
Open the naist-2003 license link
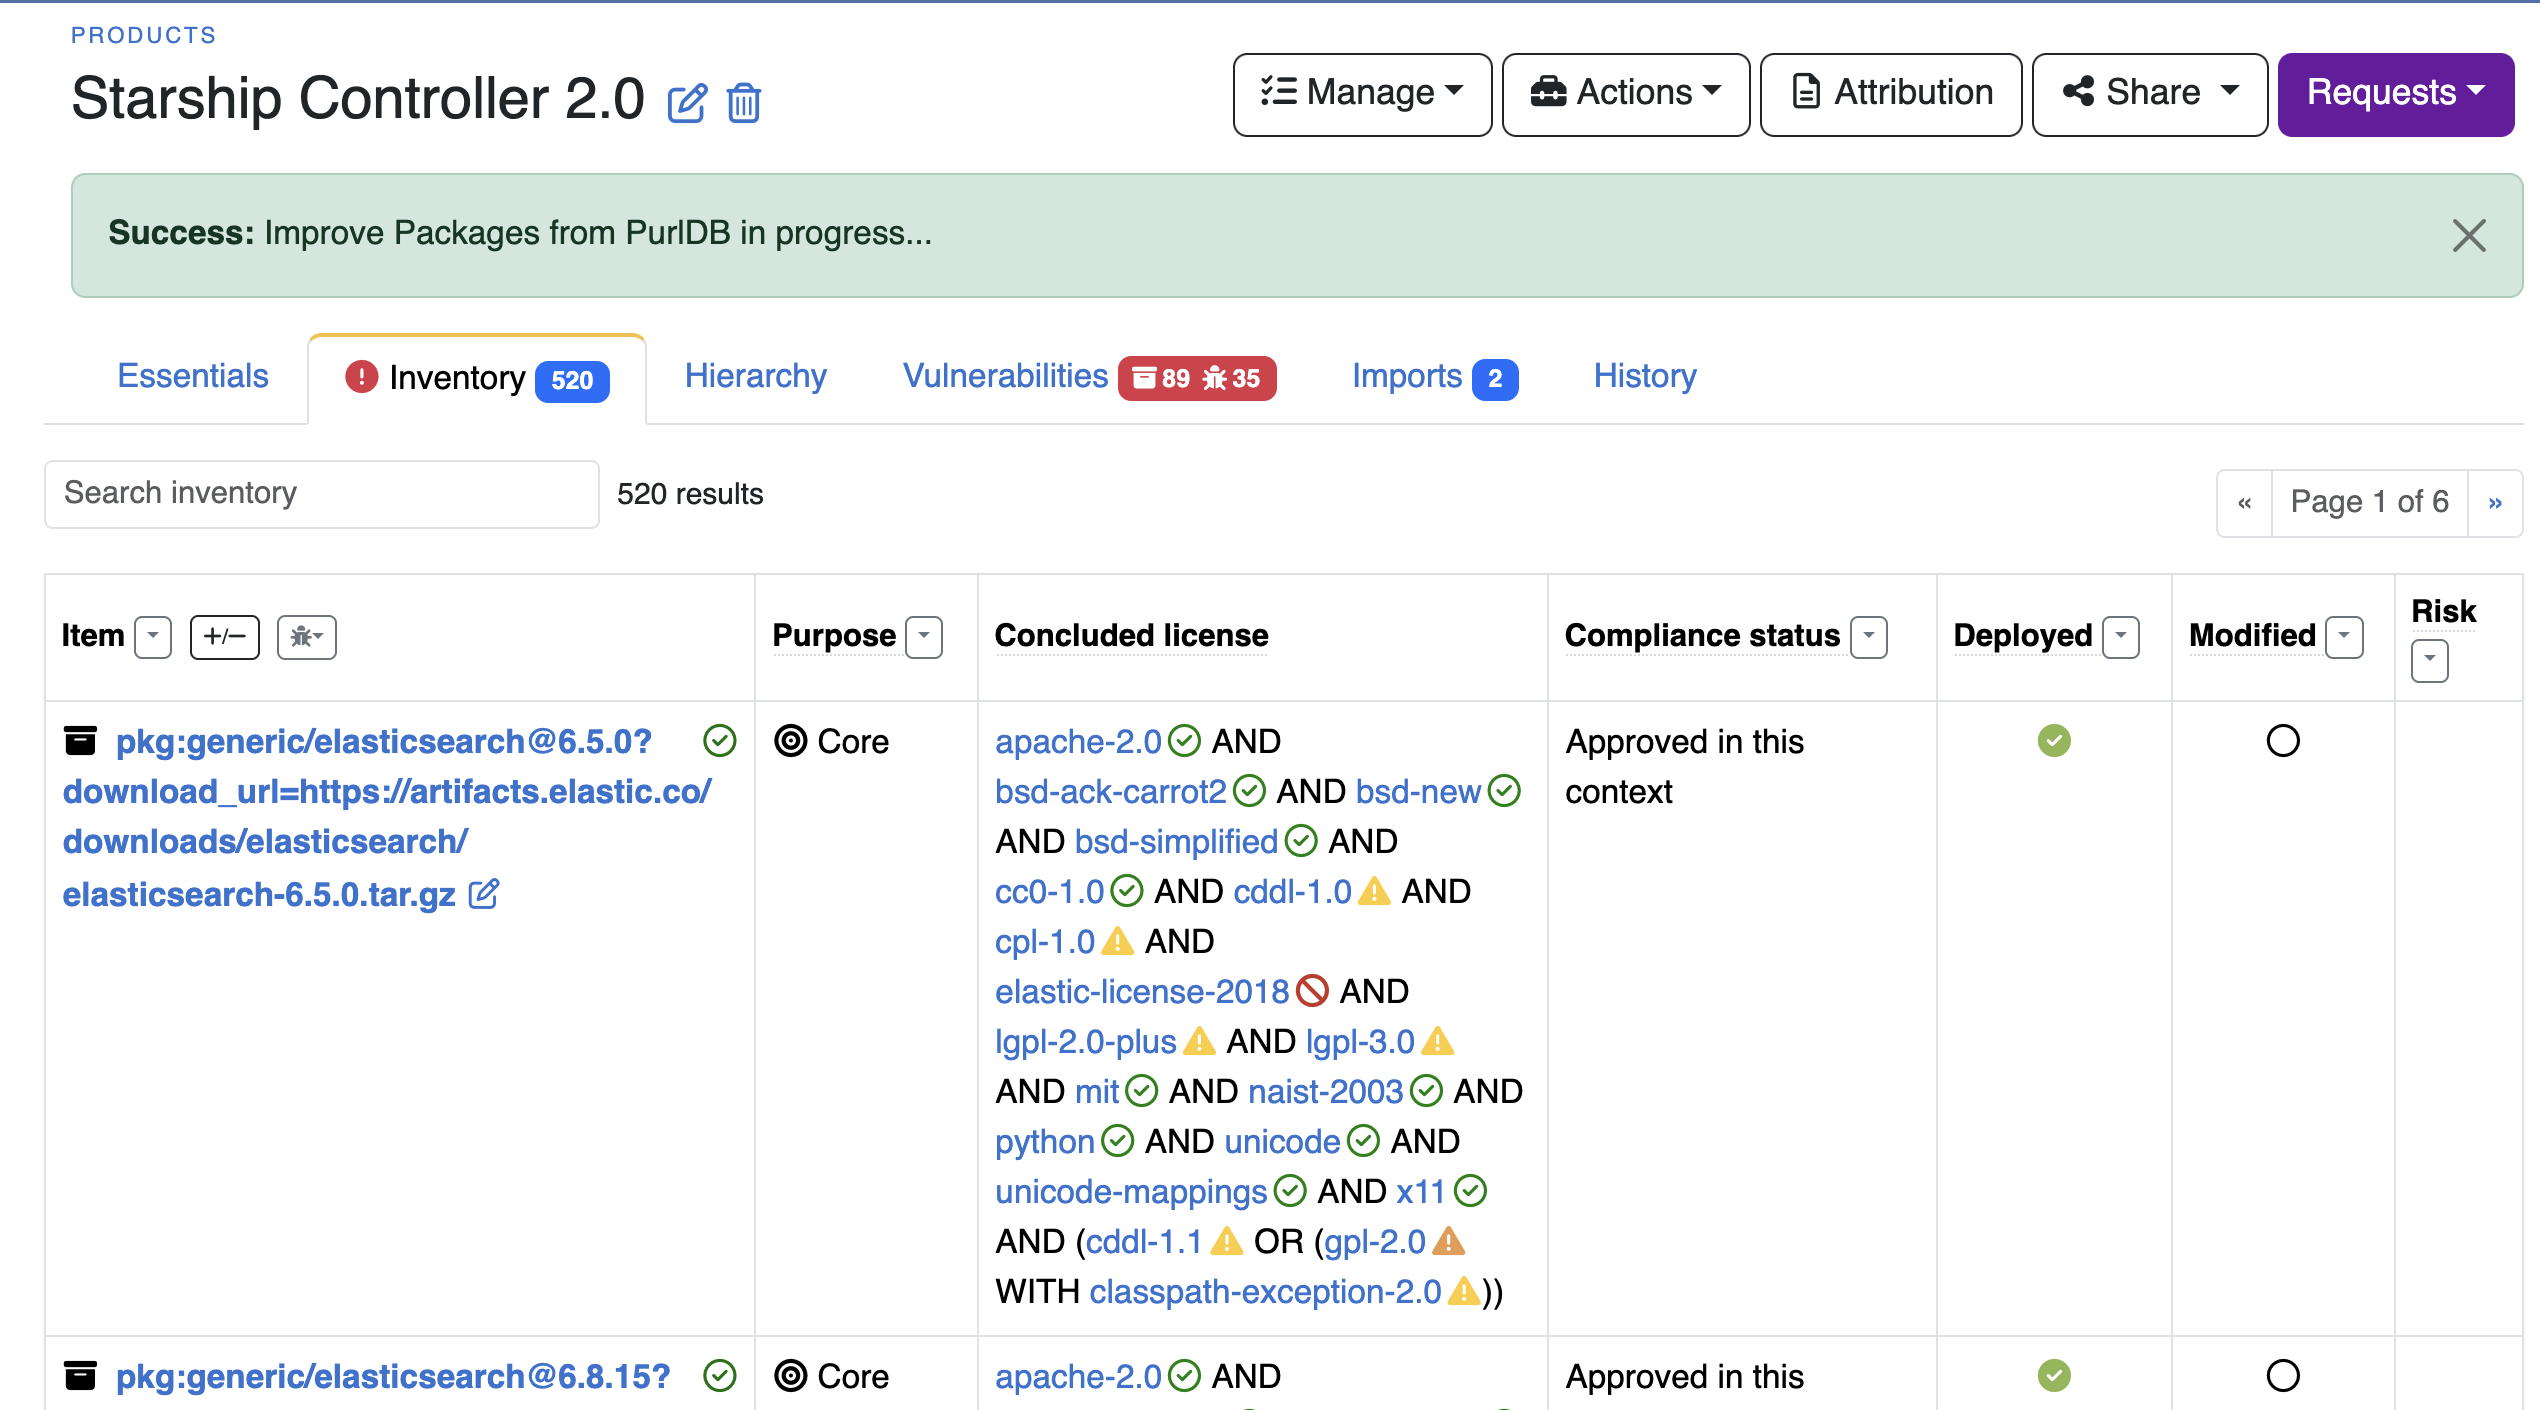(1326, 1091)
